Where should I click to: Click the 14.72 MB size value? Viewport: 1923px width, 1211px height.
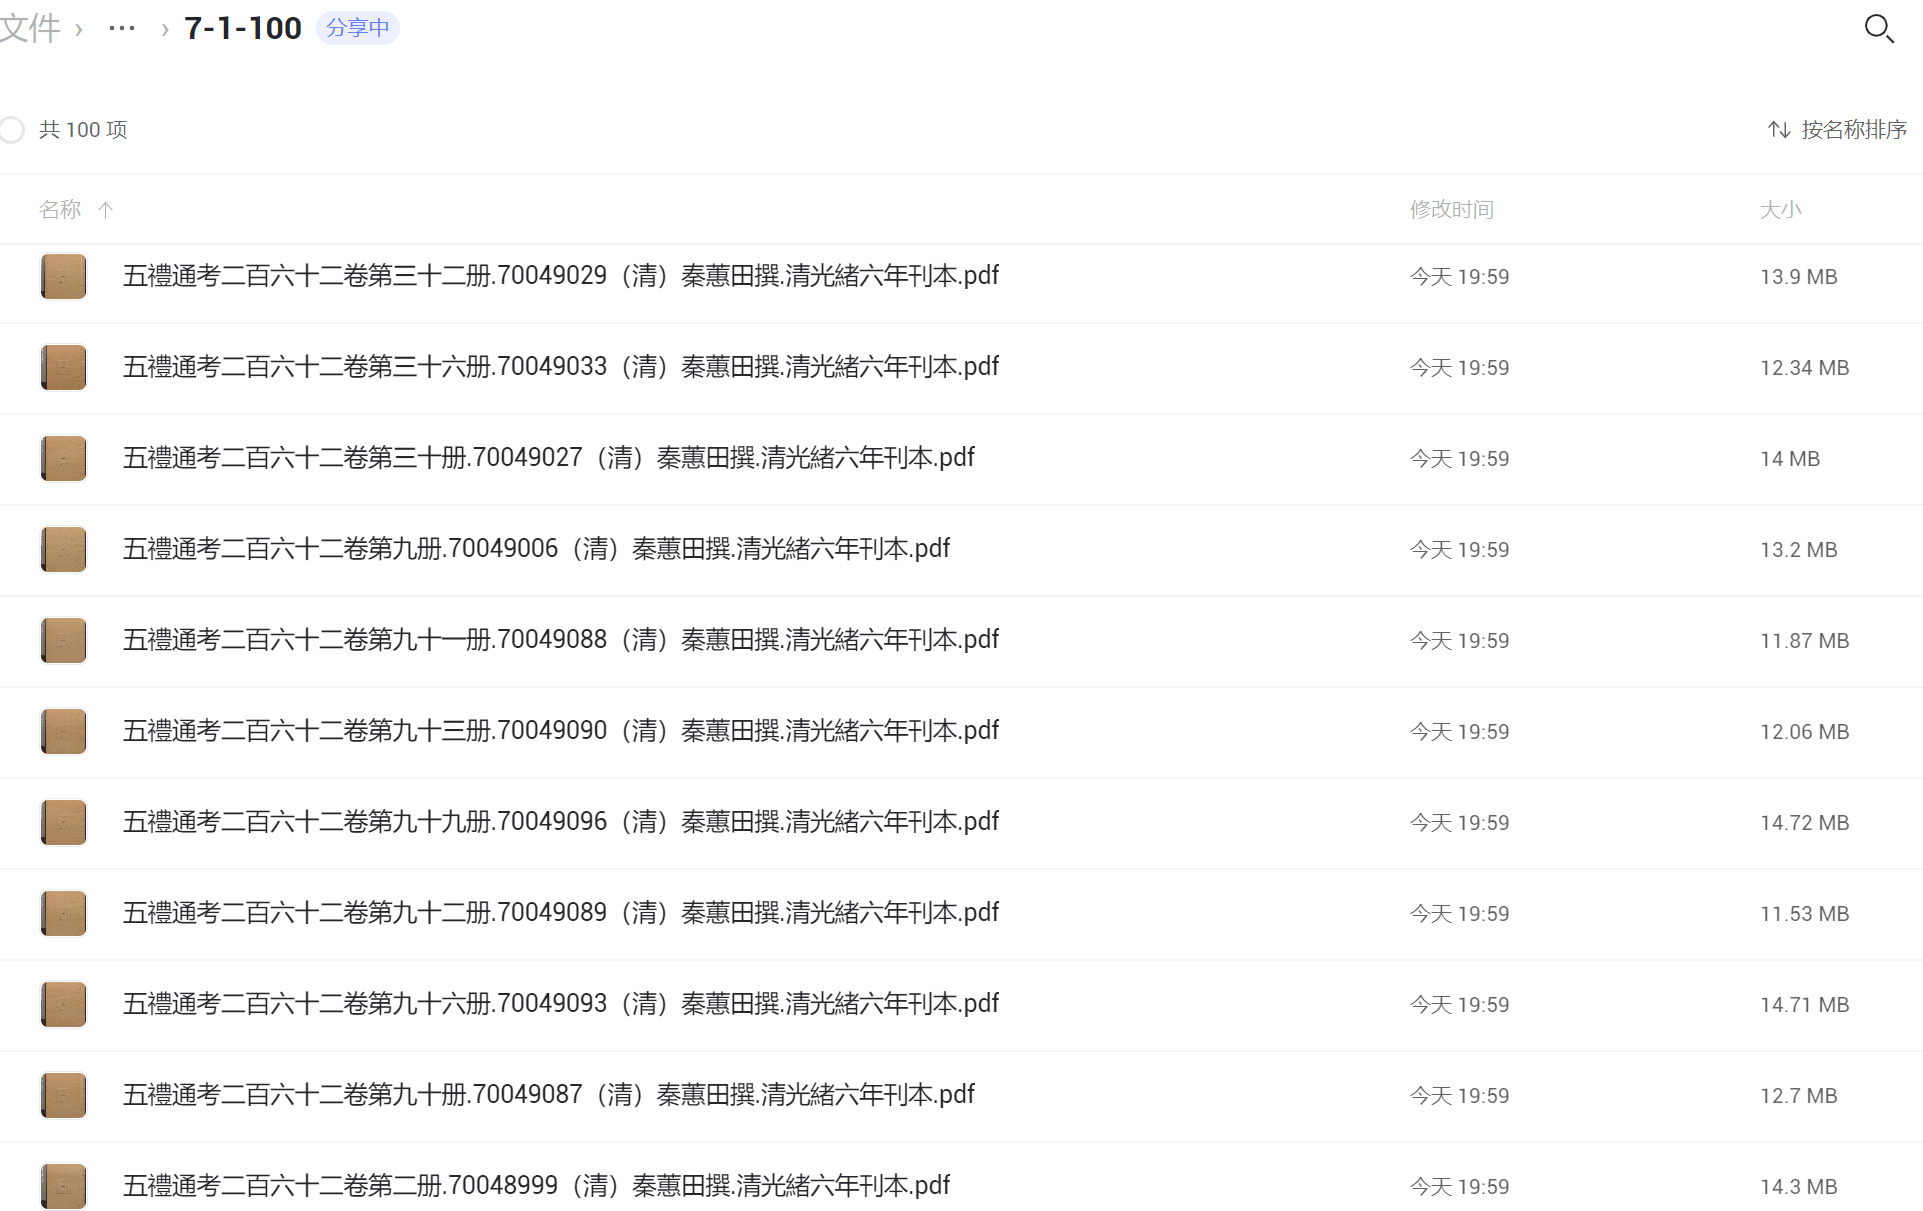tap(1805, 823)
